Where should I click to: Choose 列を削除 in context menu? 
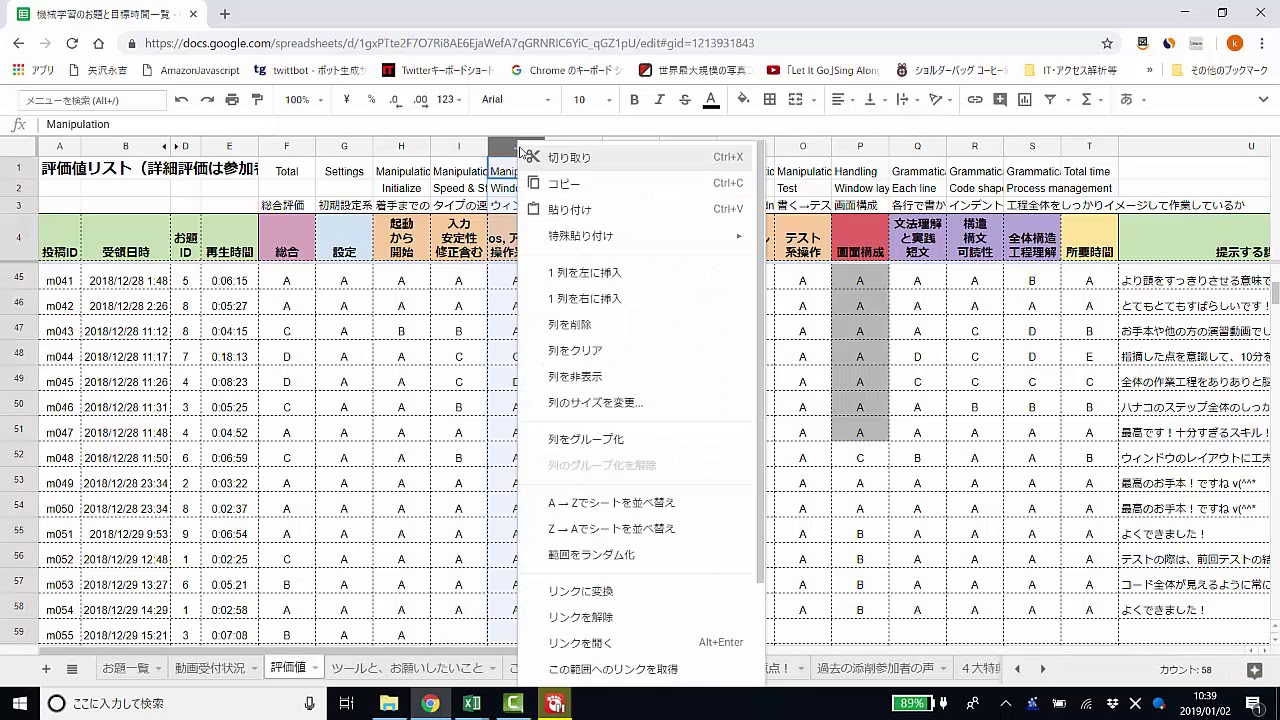pos(569,325)
